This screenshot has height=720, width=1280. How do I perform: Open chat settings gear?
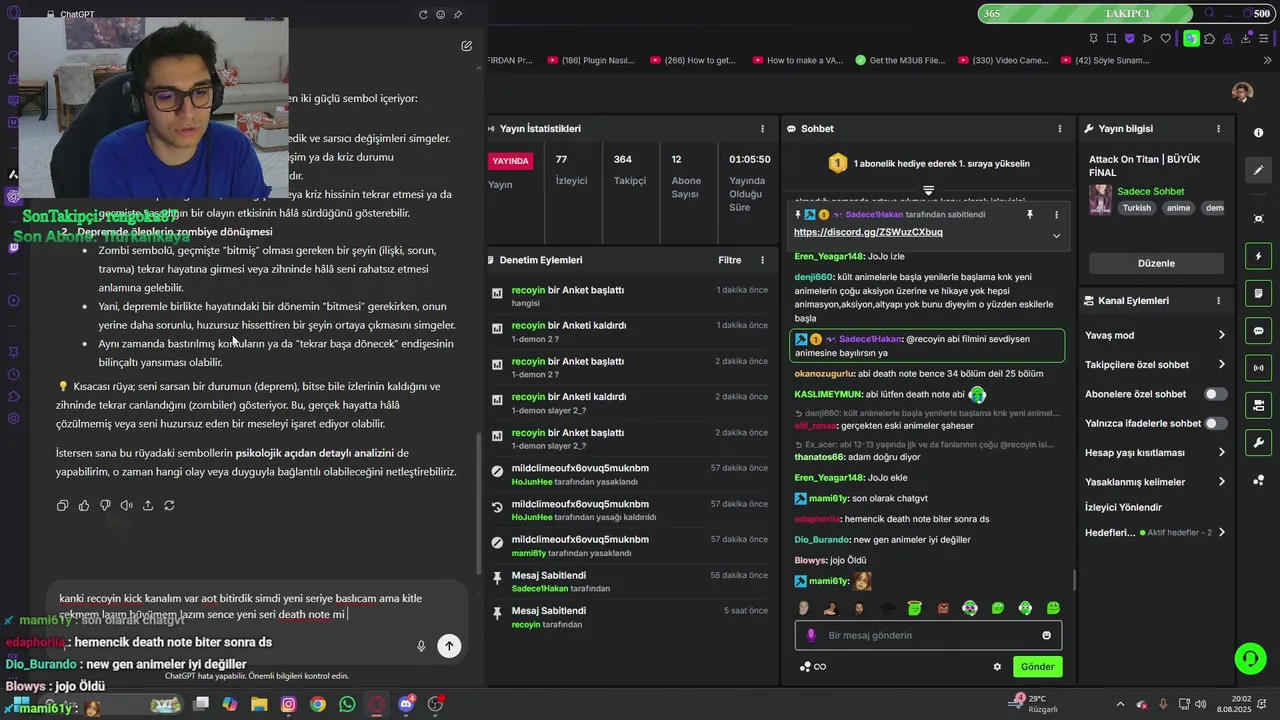pyautogui.click(x=997, y=667)
